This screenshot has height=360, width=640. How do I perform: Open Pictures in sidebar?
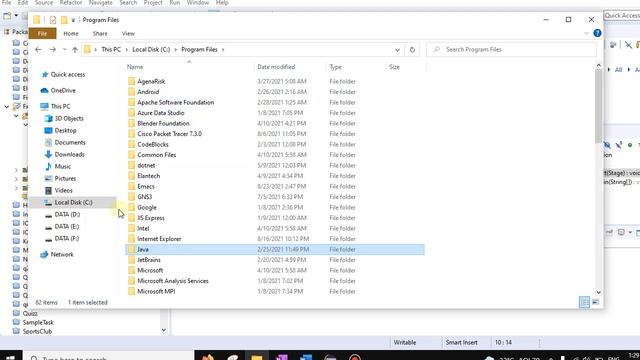[x=60, y=178]
